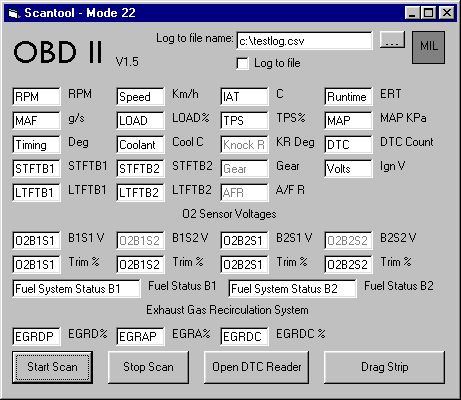Click the O2B2S2 Trim % field
This screenshot has width=461, height=400.
pyautogui.click(x=348, y=265)
